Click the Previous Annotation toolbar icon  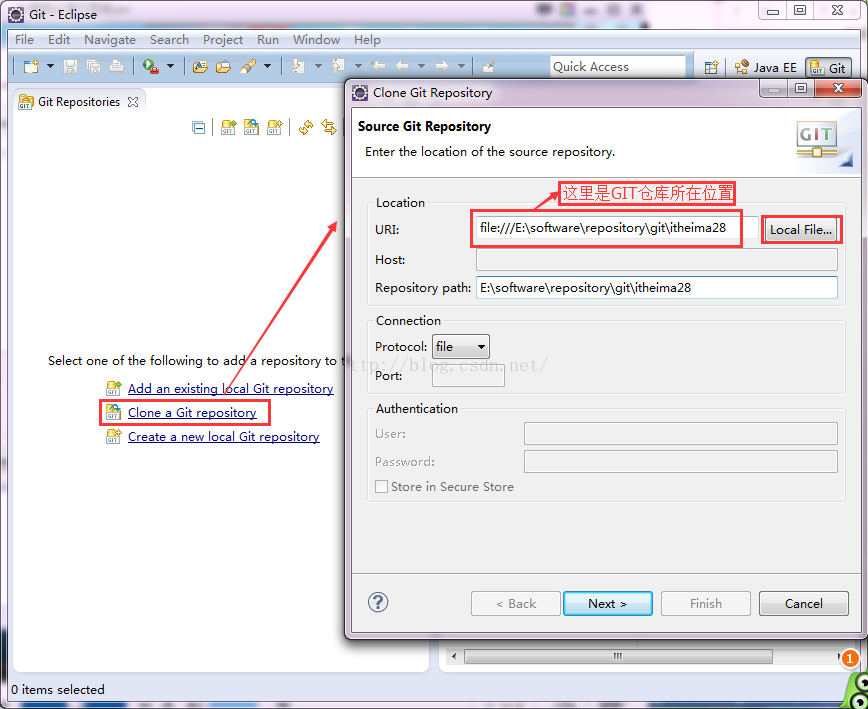point(338,66)
